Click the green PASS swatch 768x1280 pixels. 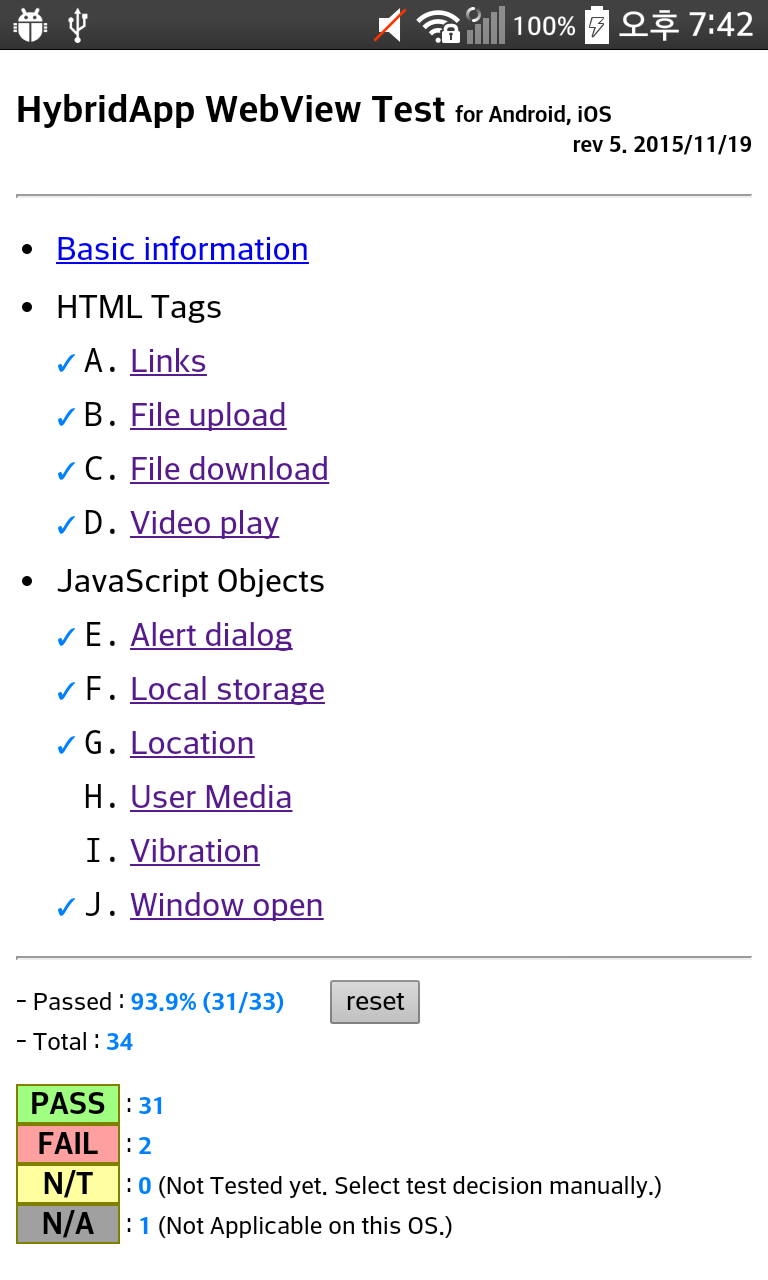click(x=67, y=1103)
